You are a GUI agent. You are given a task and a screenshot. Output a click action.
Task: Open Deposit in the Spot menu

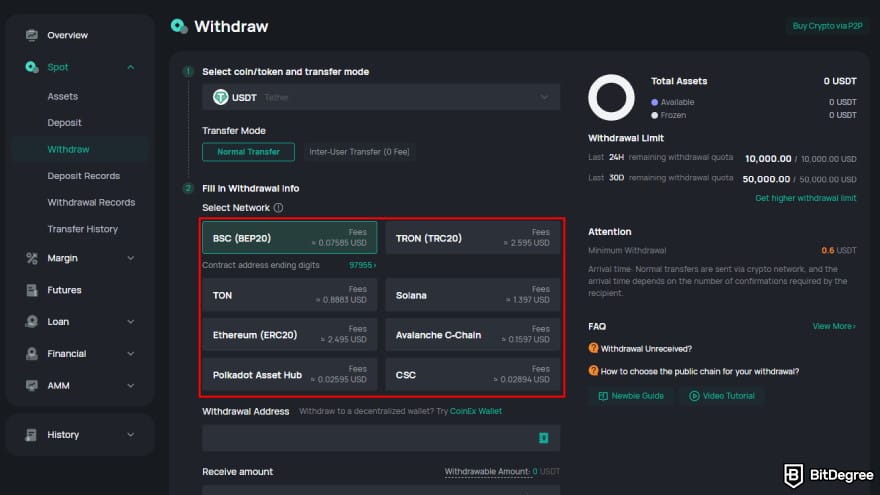[x=64, y=122]
